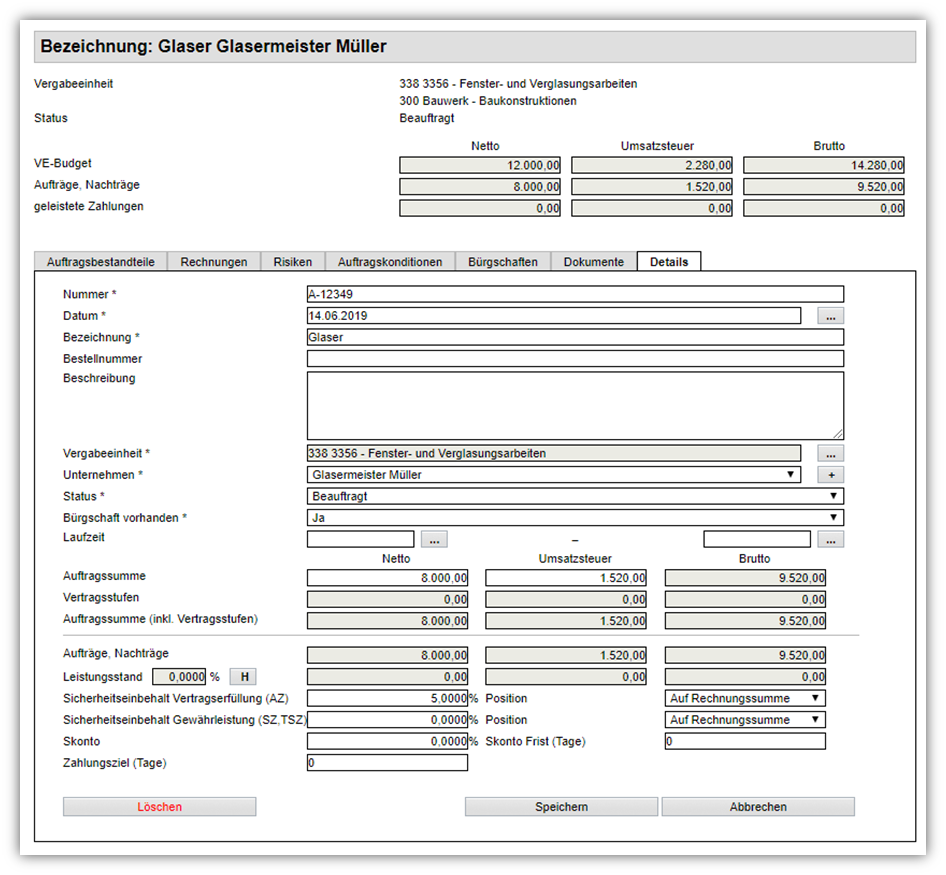Save the order with Speichern

(x=561, y=807)
